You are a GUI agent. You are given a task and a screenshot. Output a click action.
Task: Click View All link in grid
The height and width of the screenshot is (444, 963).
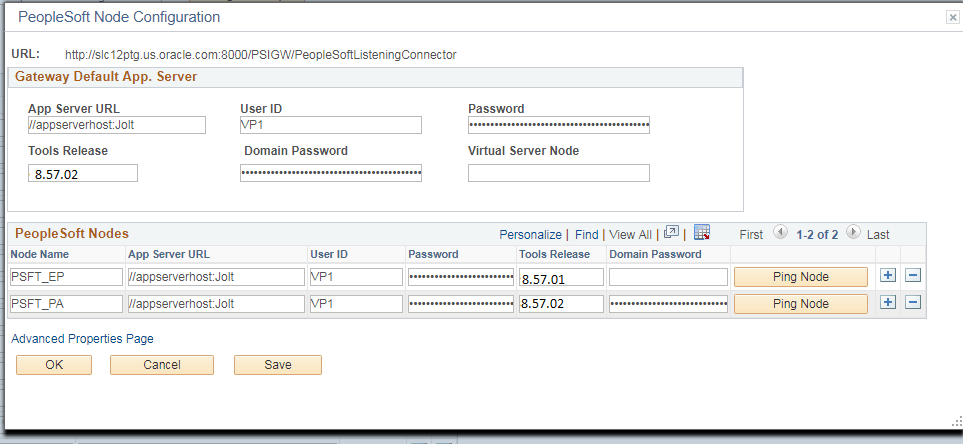pos(630,235)
